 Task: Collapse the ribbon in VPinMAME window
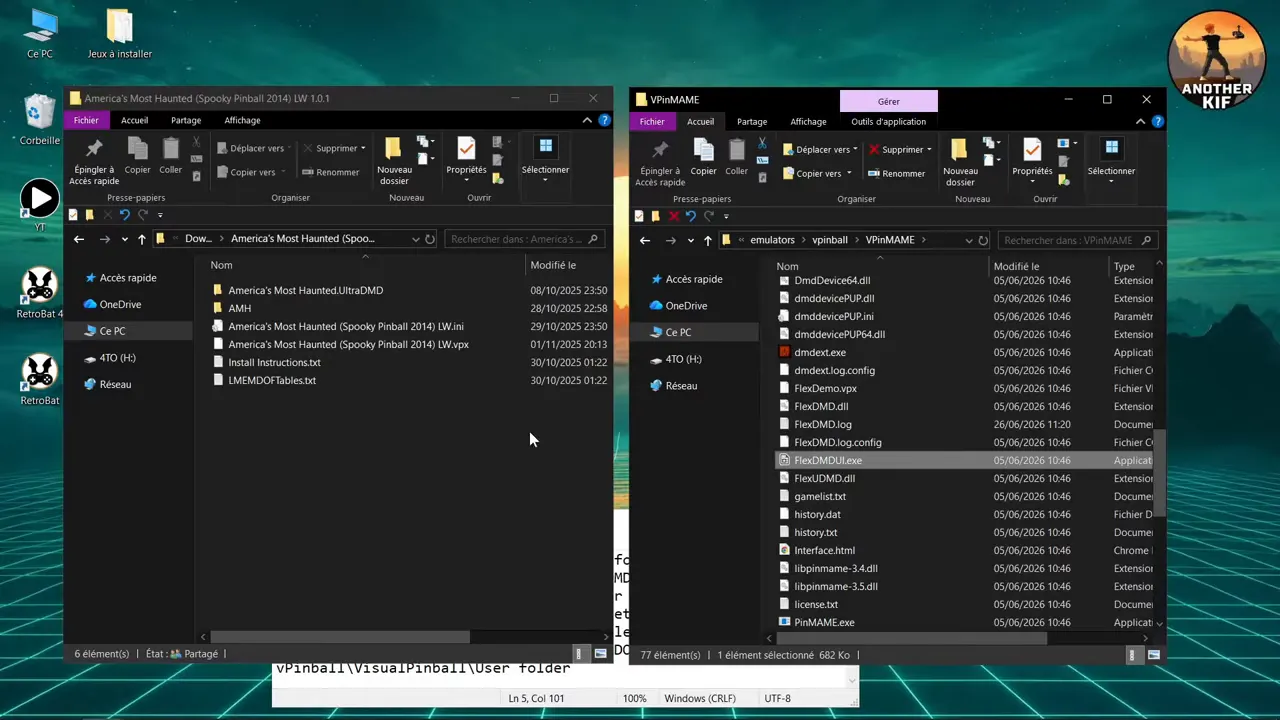(x=1141, y=121)
